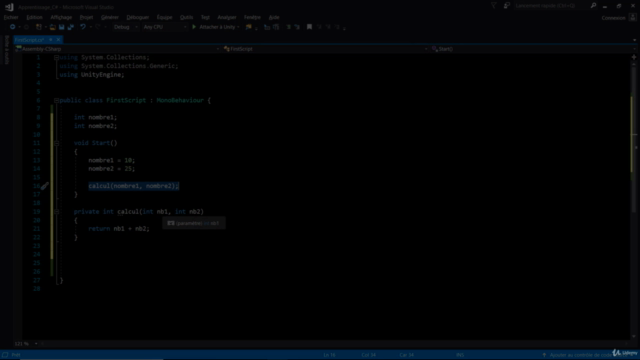The width and height of the screenshot is (640, 360).
Task: Open the Projet menu
Action: pos(87,17)
